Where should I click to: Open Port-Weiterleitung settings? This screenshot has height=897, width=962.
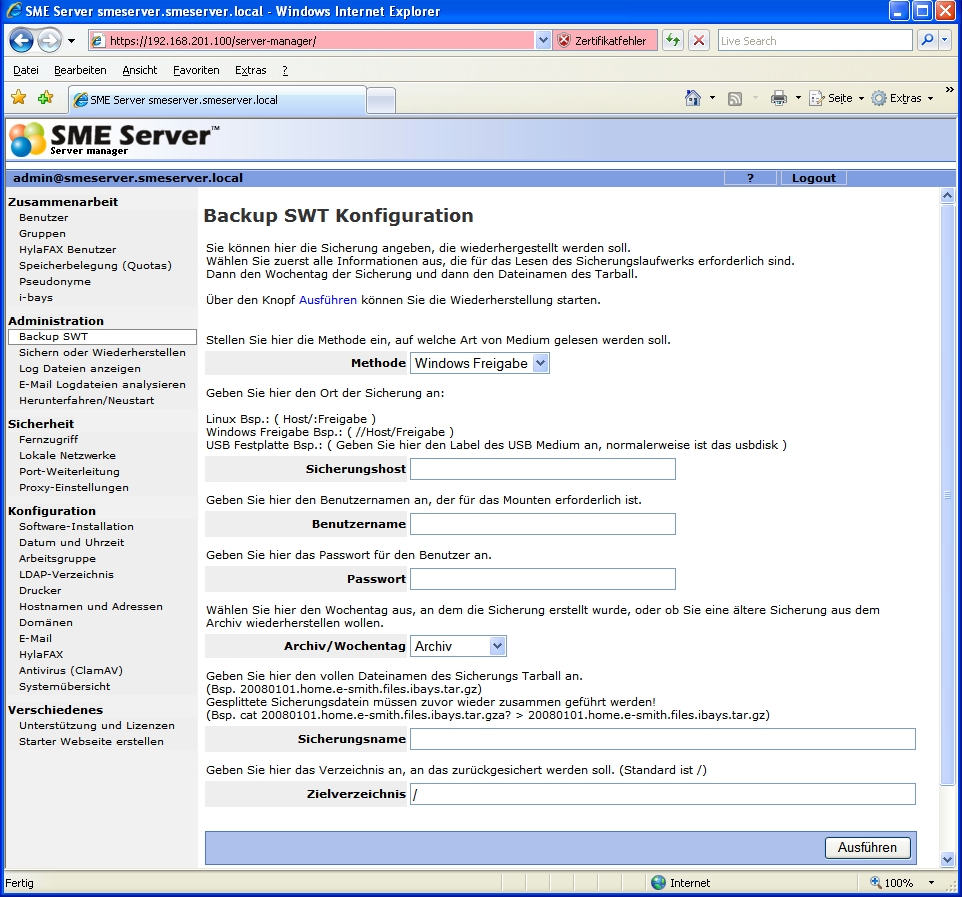69,472
